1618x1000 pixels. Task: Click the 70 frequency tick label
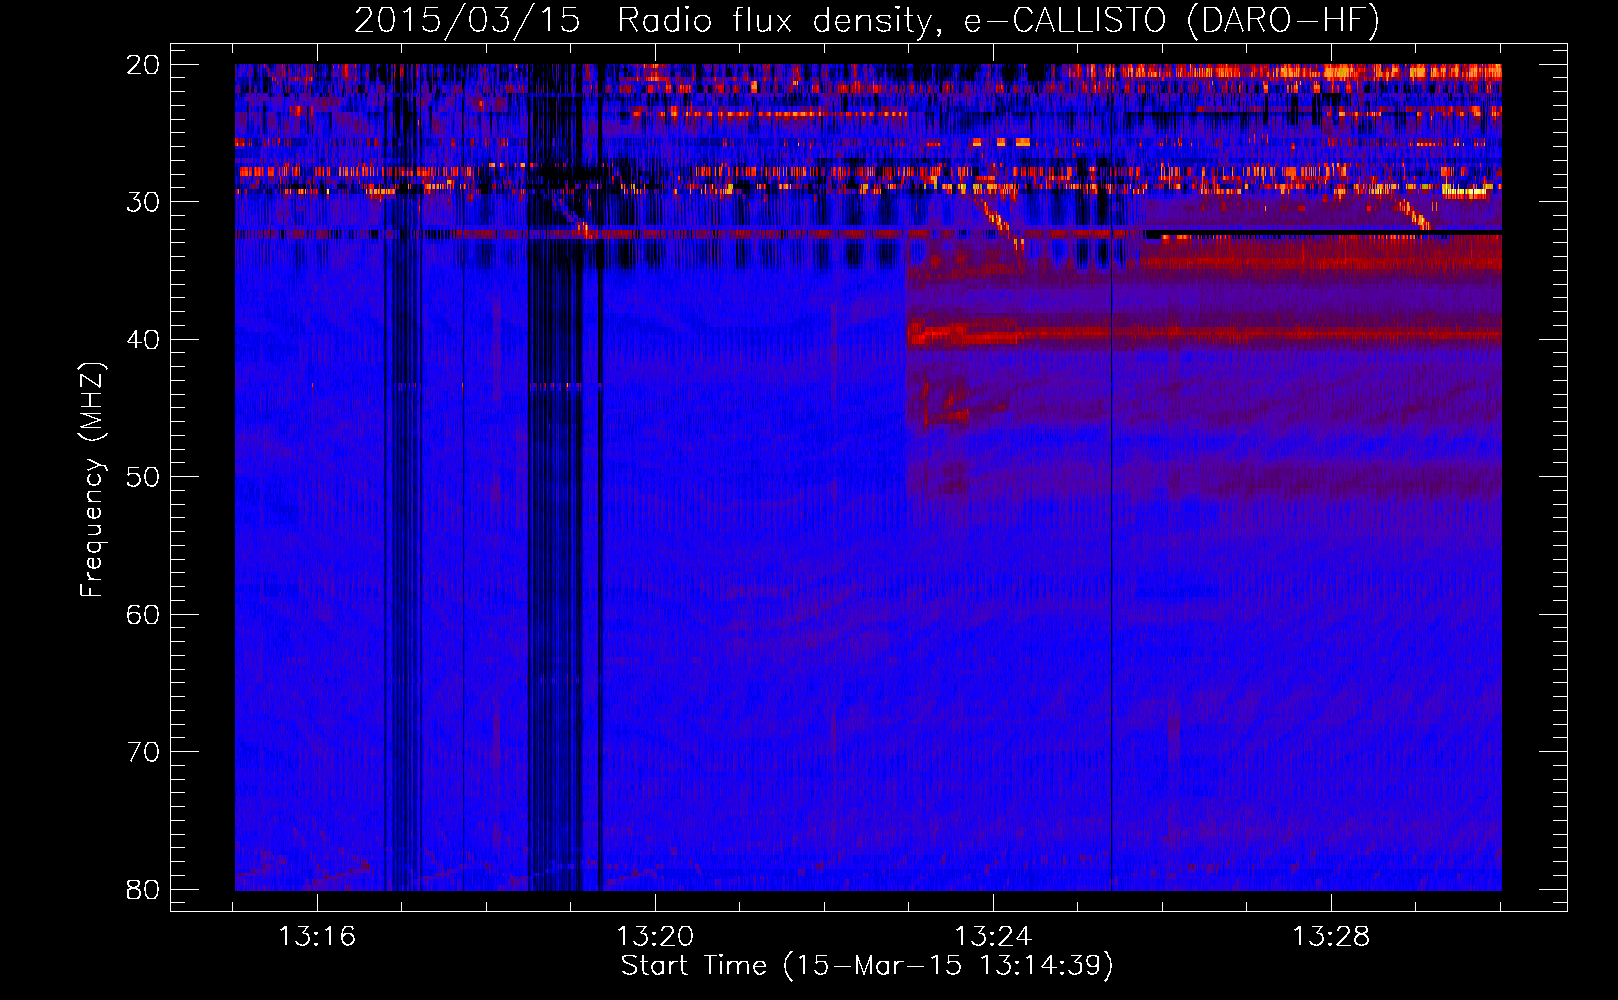pyautogui.click(x=143, y=752)
